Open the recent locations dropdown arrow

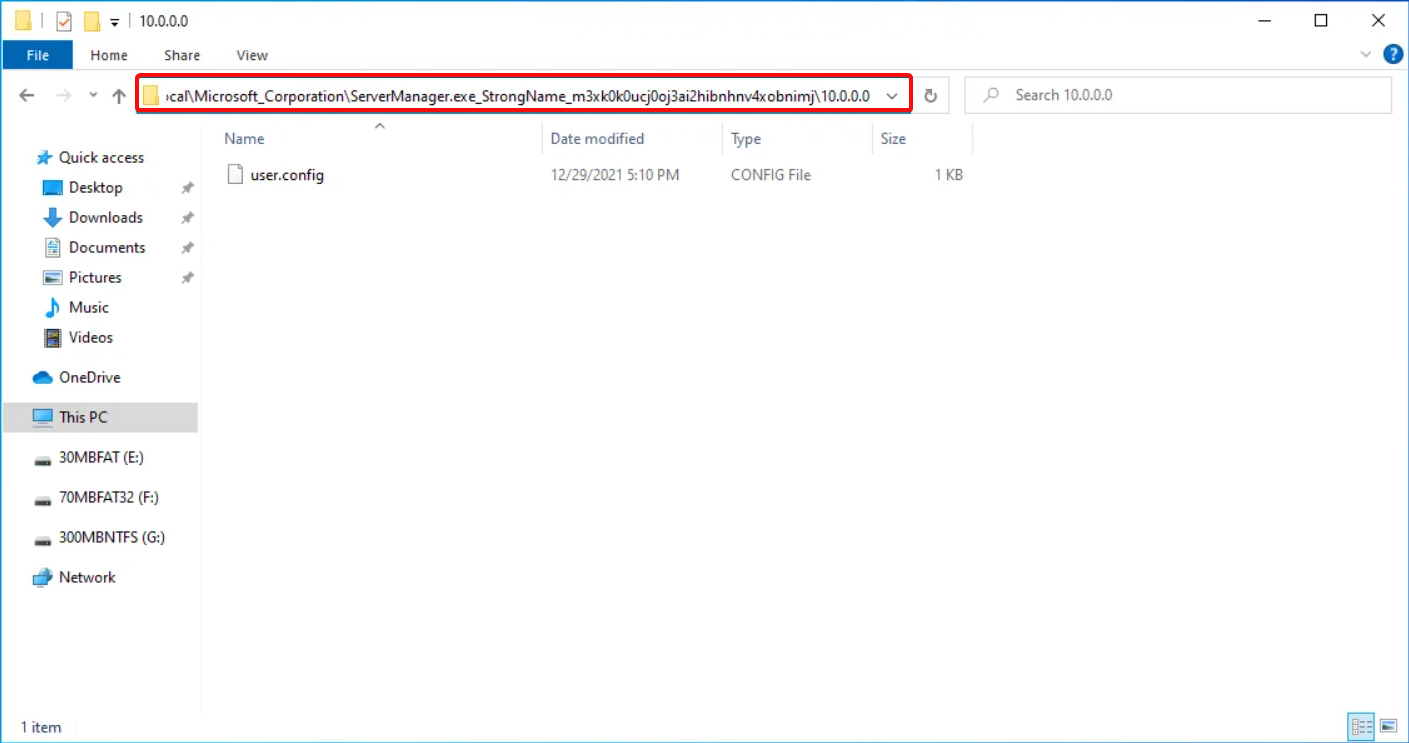click(93, 95)
